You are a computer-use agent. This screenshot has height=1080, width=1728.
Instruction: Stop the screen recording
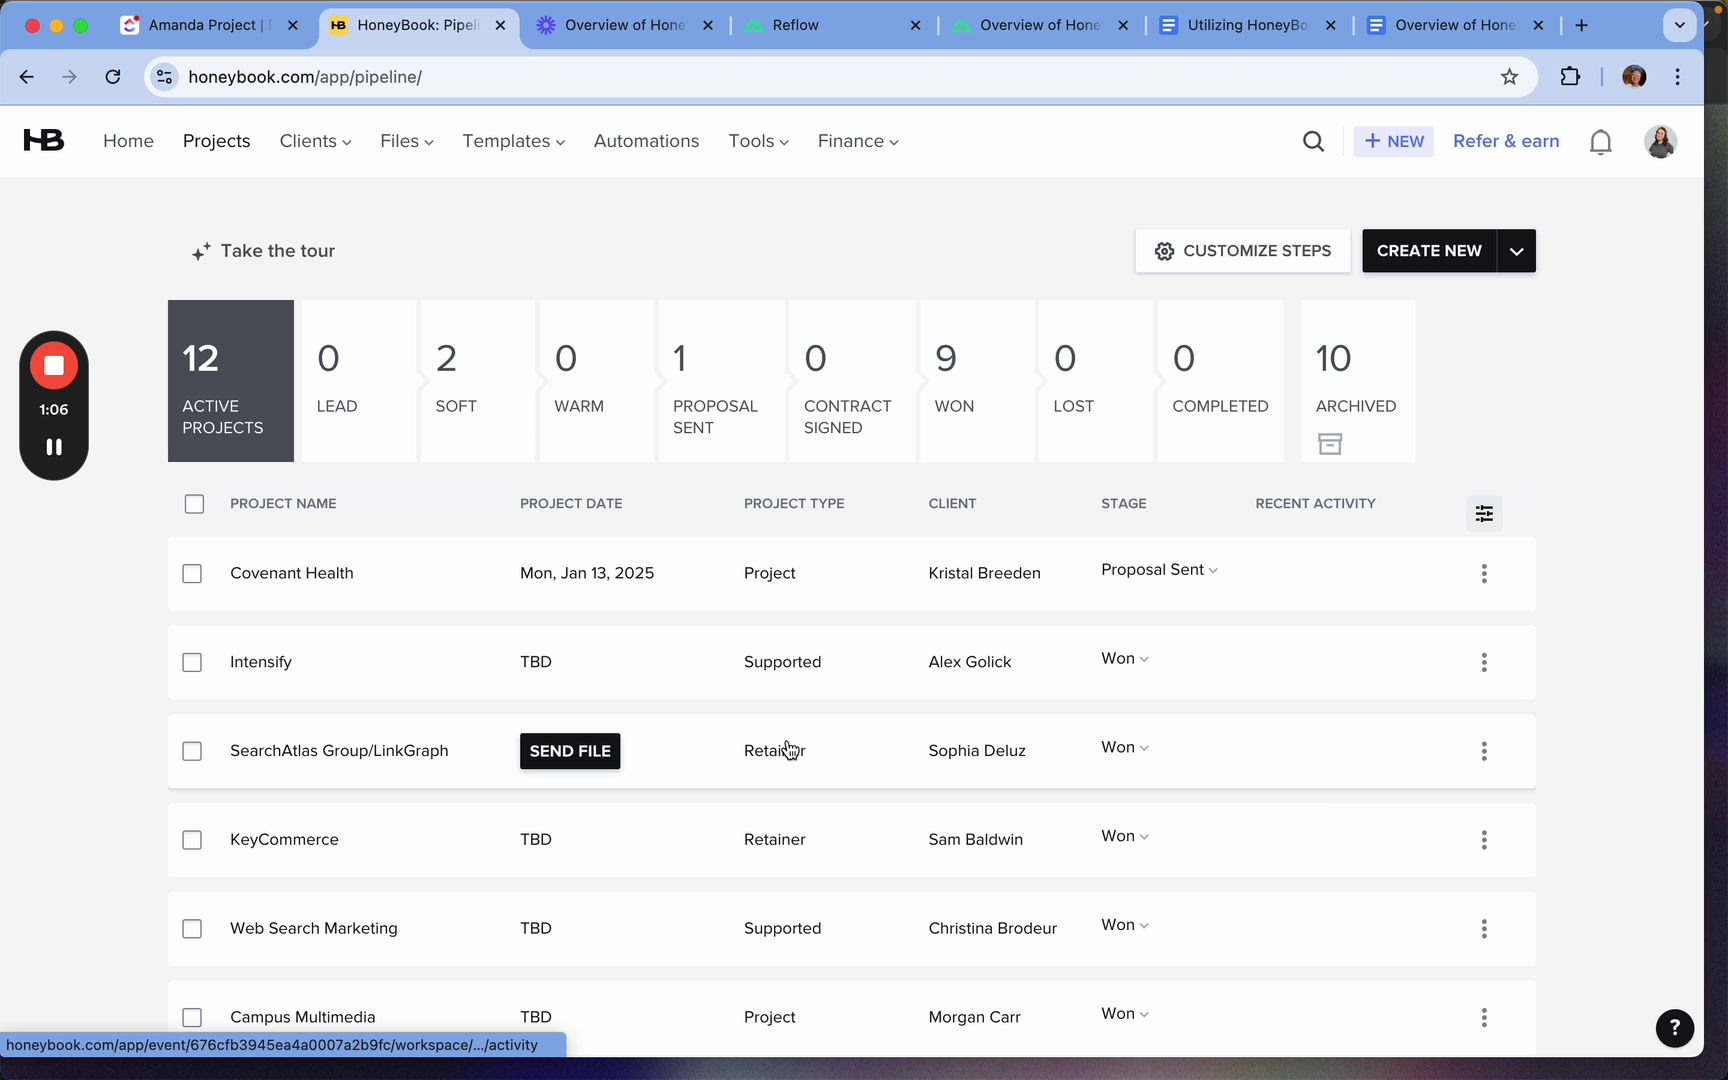[x=54, y=366]
